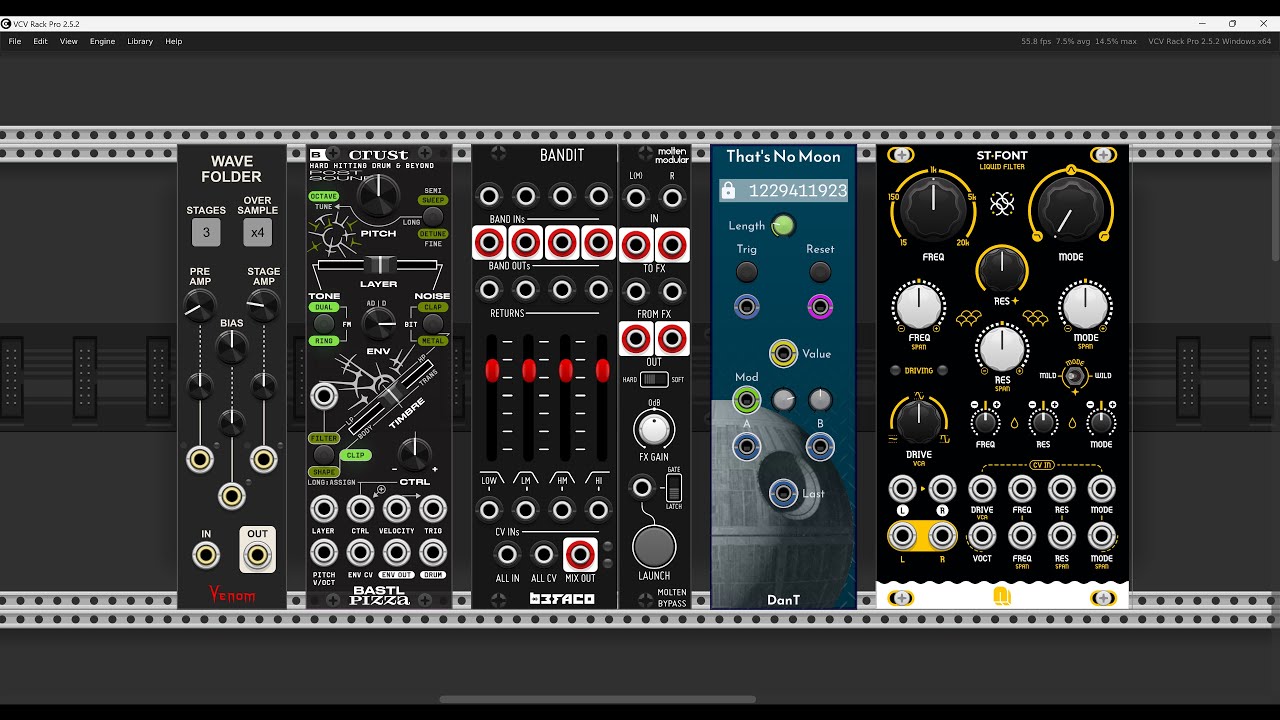Click the Wave Folder IN jack
The width and height of the screenshot is (1280, 720).
206,555
